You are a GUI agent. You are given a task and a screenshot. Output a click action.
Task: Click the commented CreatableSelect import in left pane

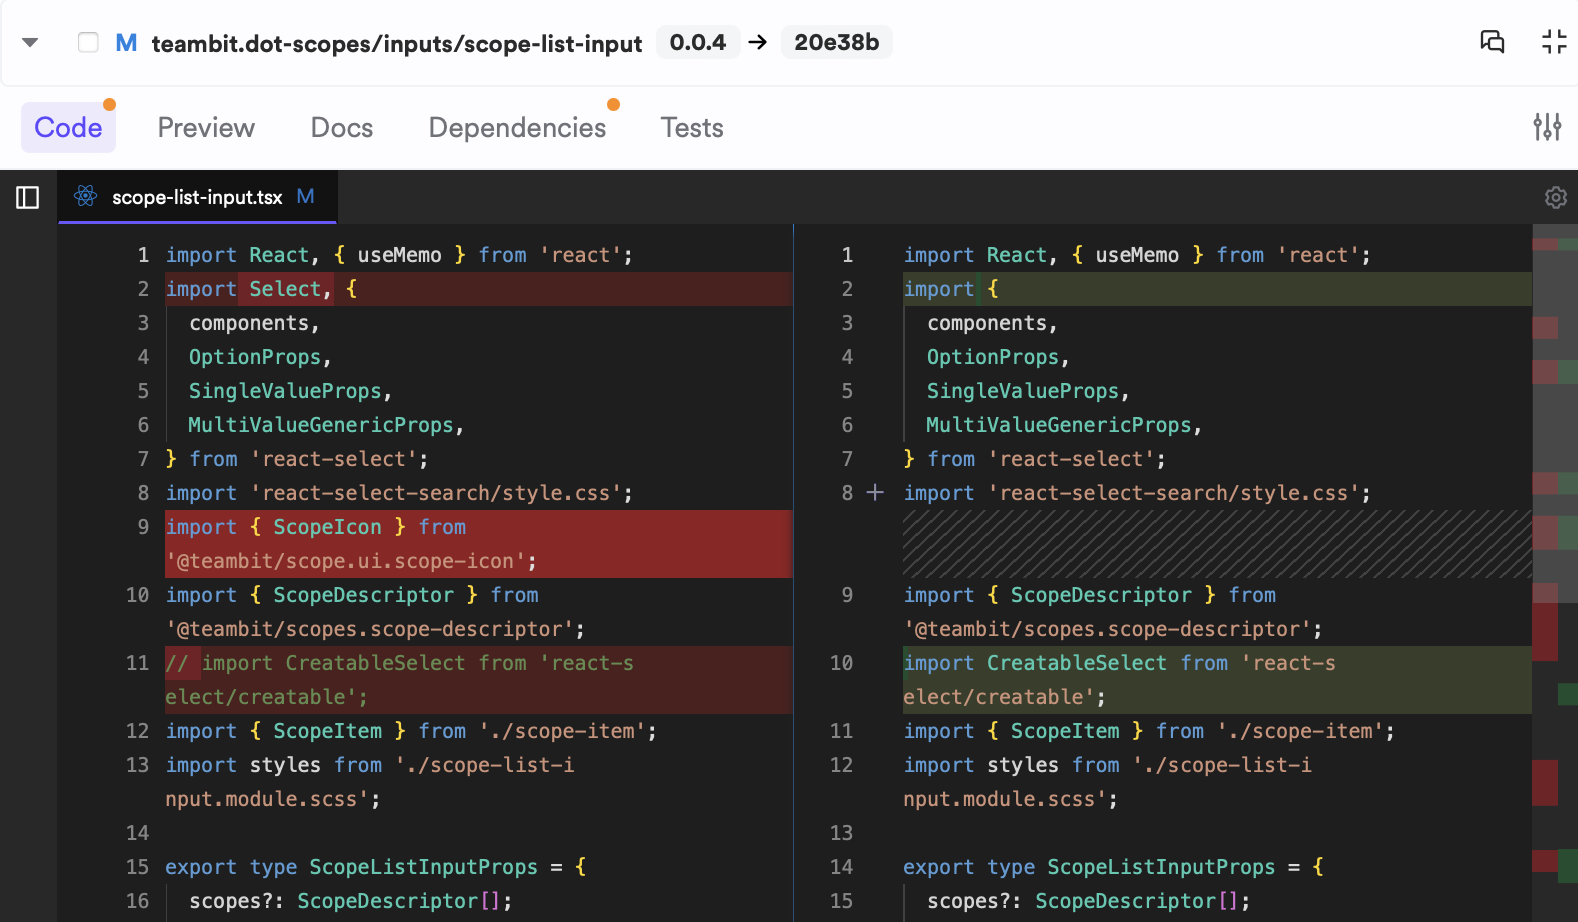point(479,680)
